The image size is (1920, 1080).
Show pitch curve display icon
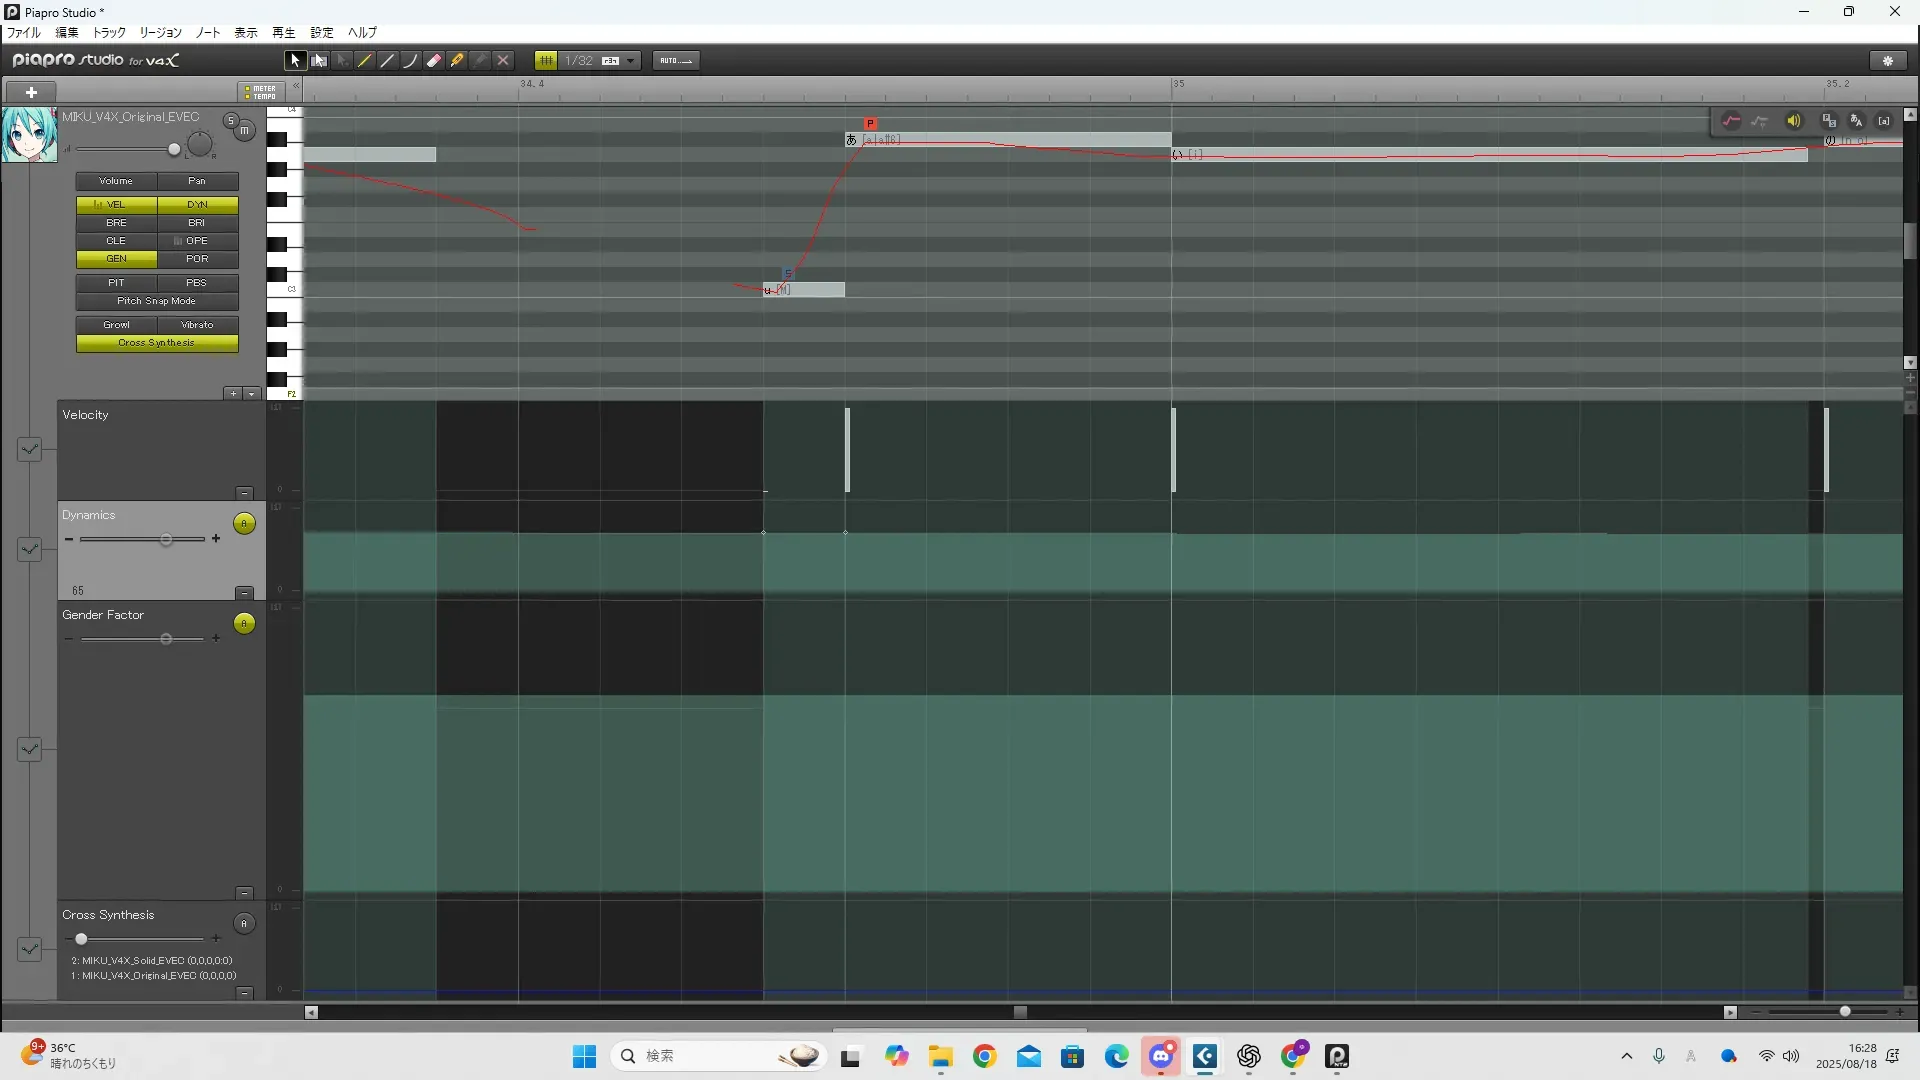click(x=1731, y=121)
